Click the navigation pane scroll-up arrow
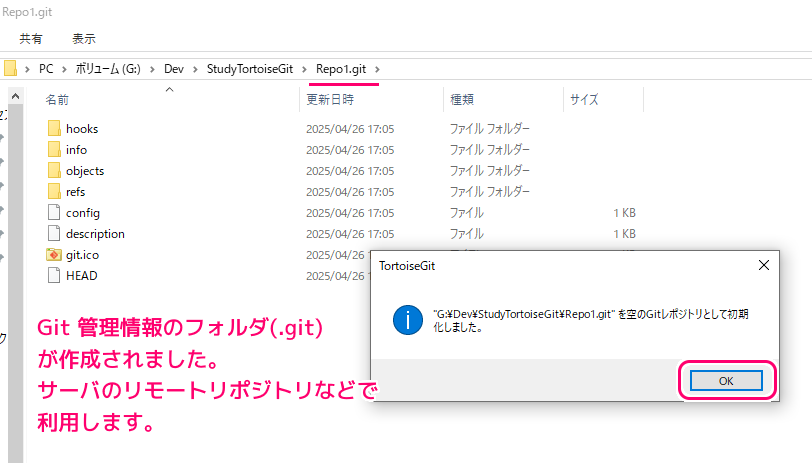812x463 pixels. point(16,96)
